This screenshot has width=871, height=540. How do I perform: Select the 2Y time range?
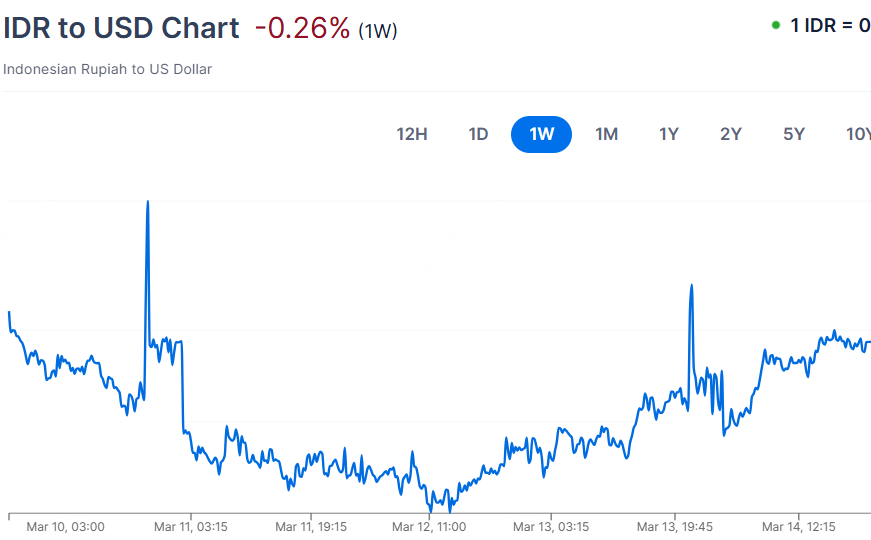pos(731,134)
